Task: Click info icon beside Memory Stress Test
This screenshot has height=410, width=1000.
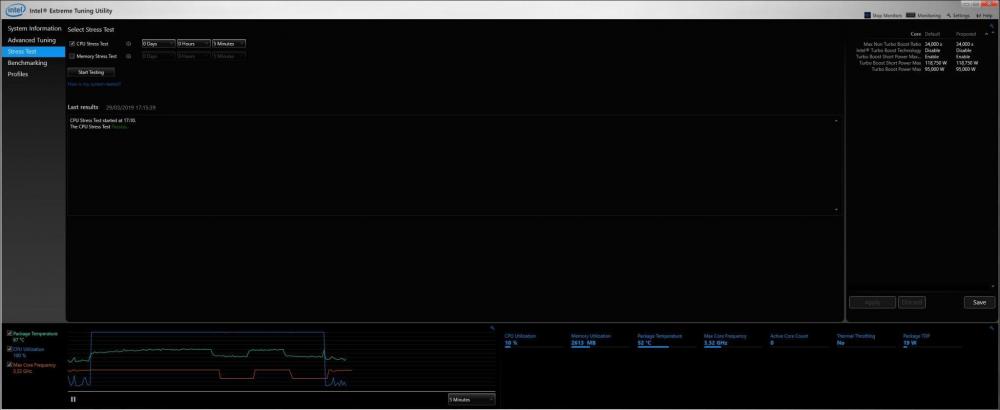Action: point(128,56)
